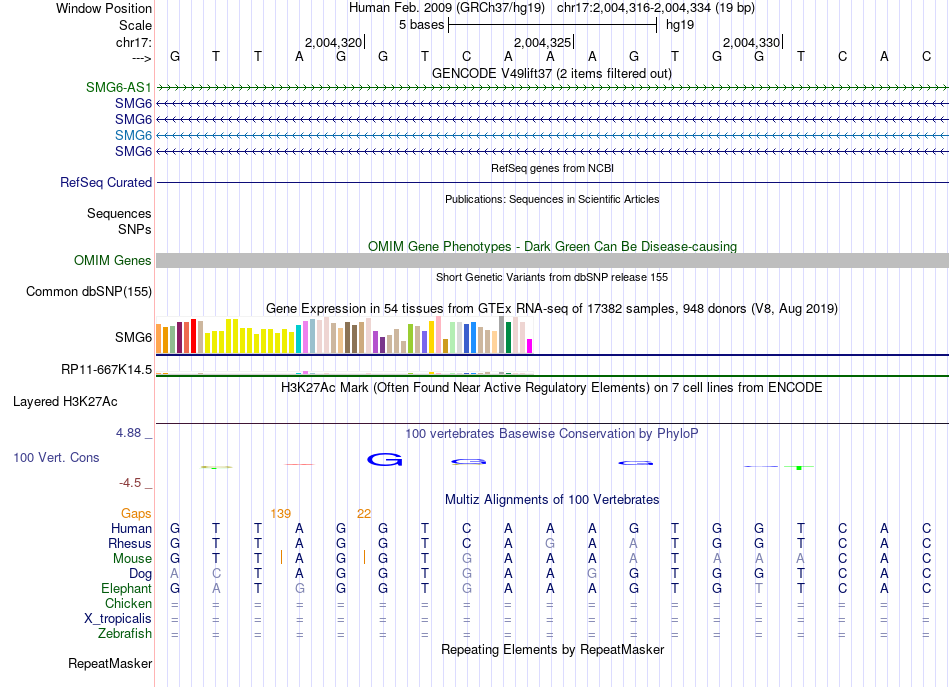Select the Elephant alignment row label

127,588
